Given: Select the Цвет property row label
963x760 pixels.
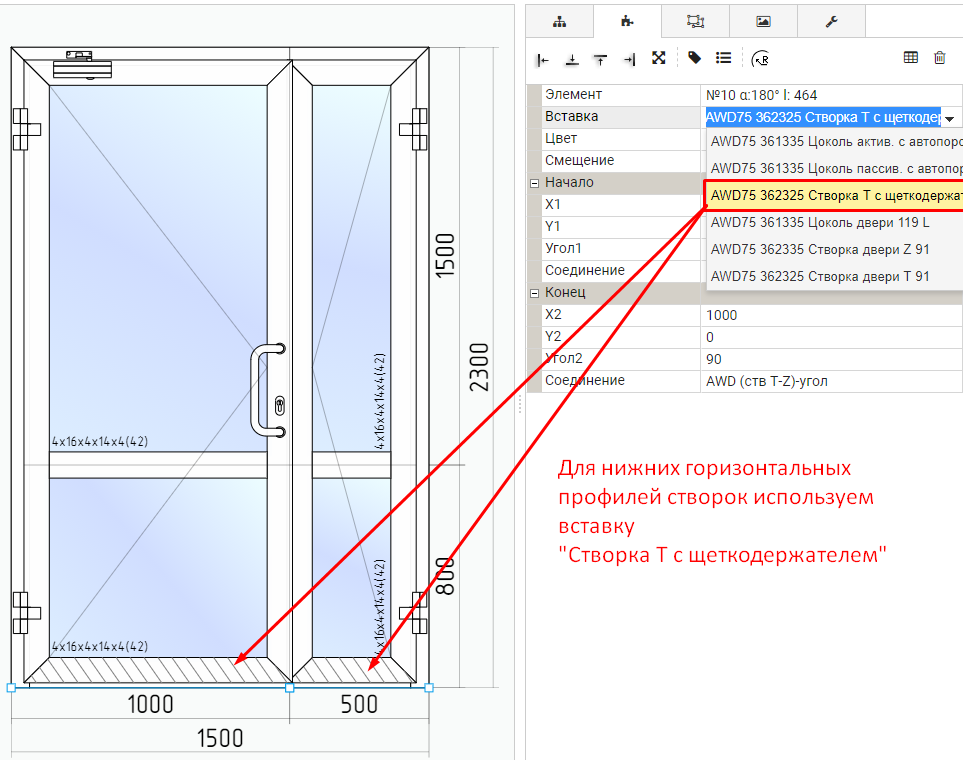Looking at the screenshot, I should click(x=561, y=139).
